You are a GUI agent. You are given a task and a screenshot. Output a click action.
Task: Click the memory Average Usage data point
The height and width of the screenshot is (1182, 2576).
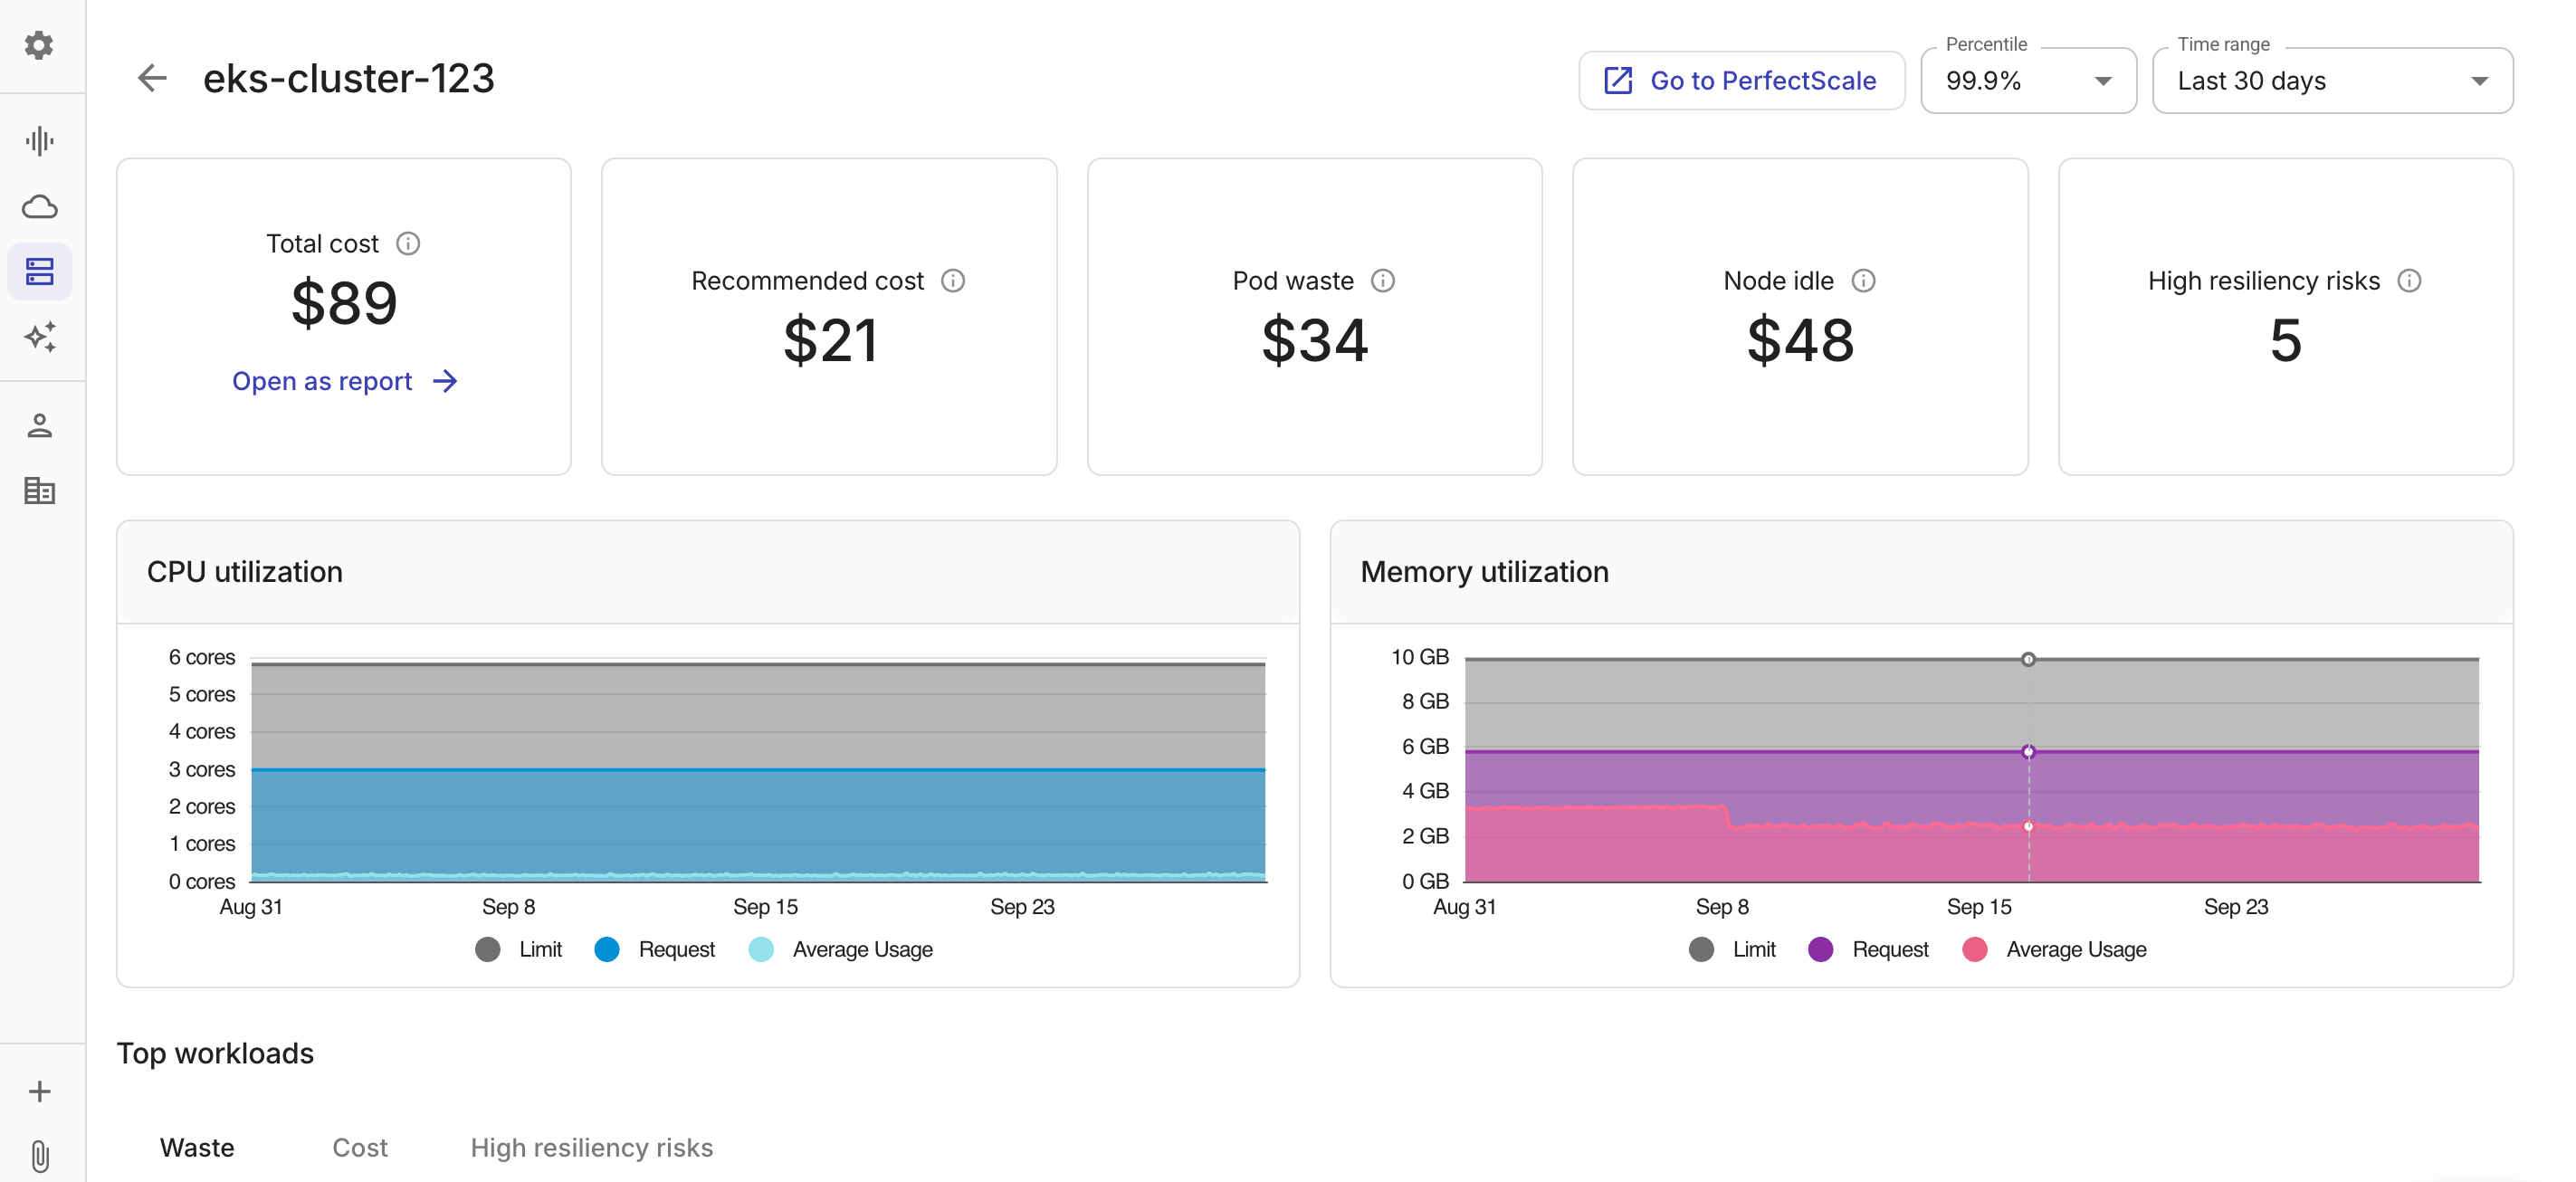[2028, 826]
